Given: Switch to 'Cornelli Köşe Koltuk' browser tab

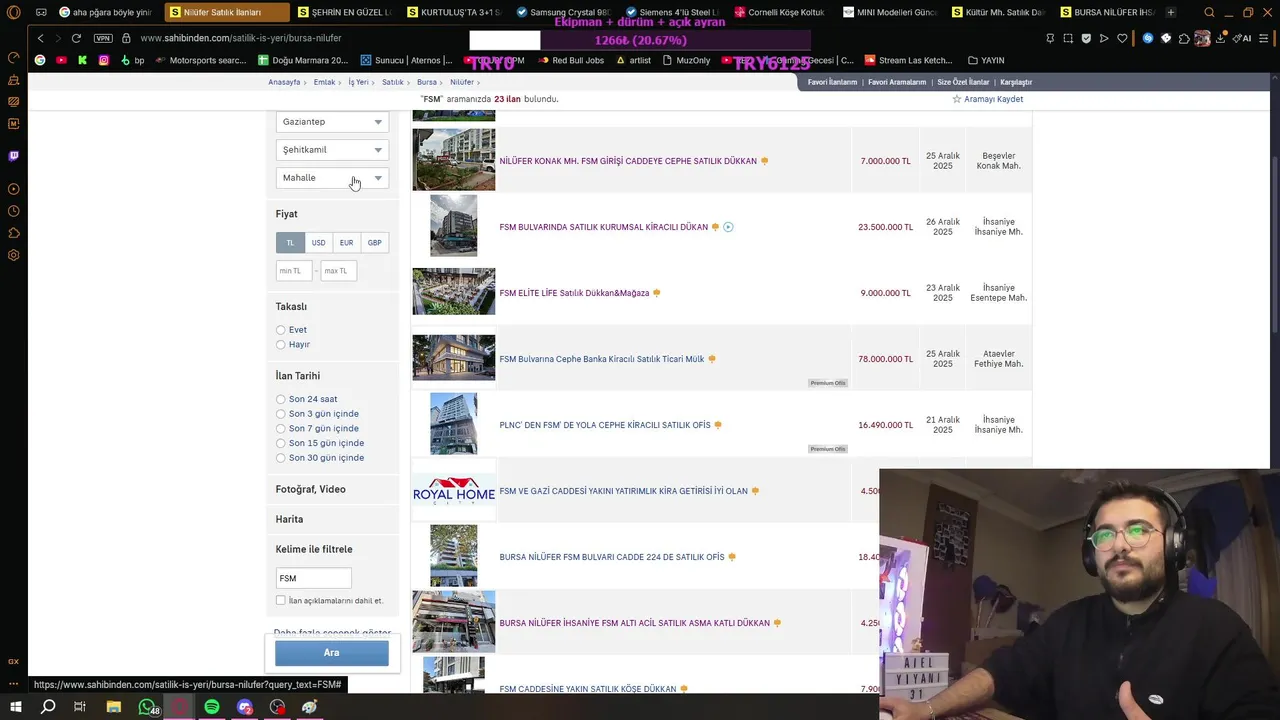Looking at the screenshot, I should pos(780,12).
